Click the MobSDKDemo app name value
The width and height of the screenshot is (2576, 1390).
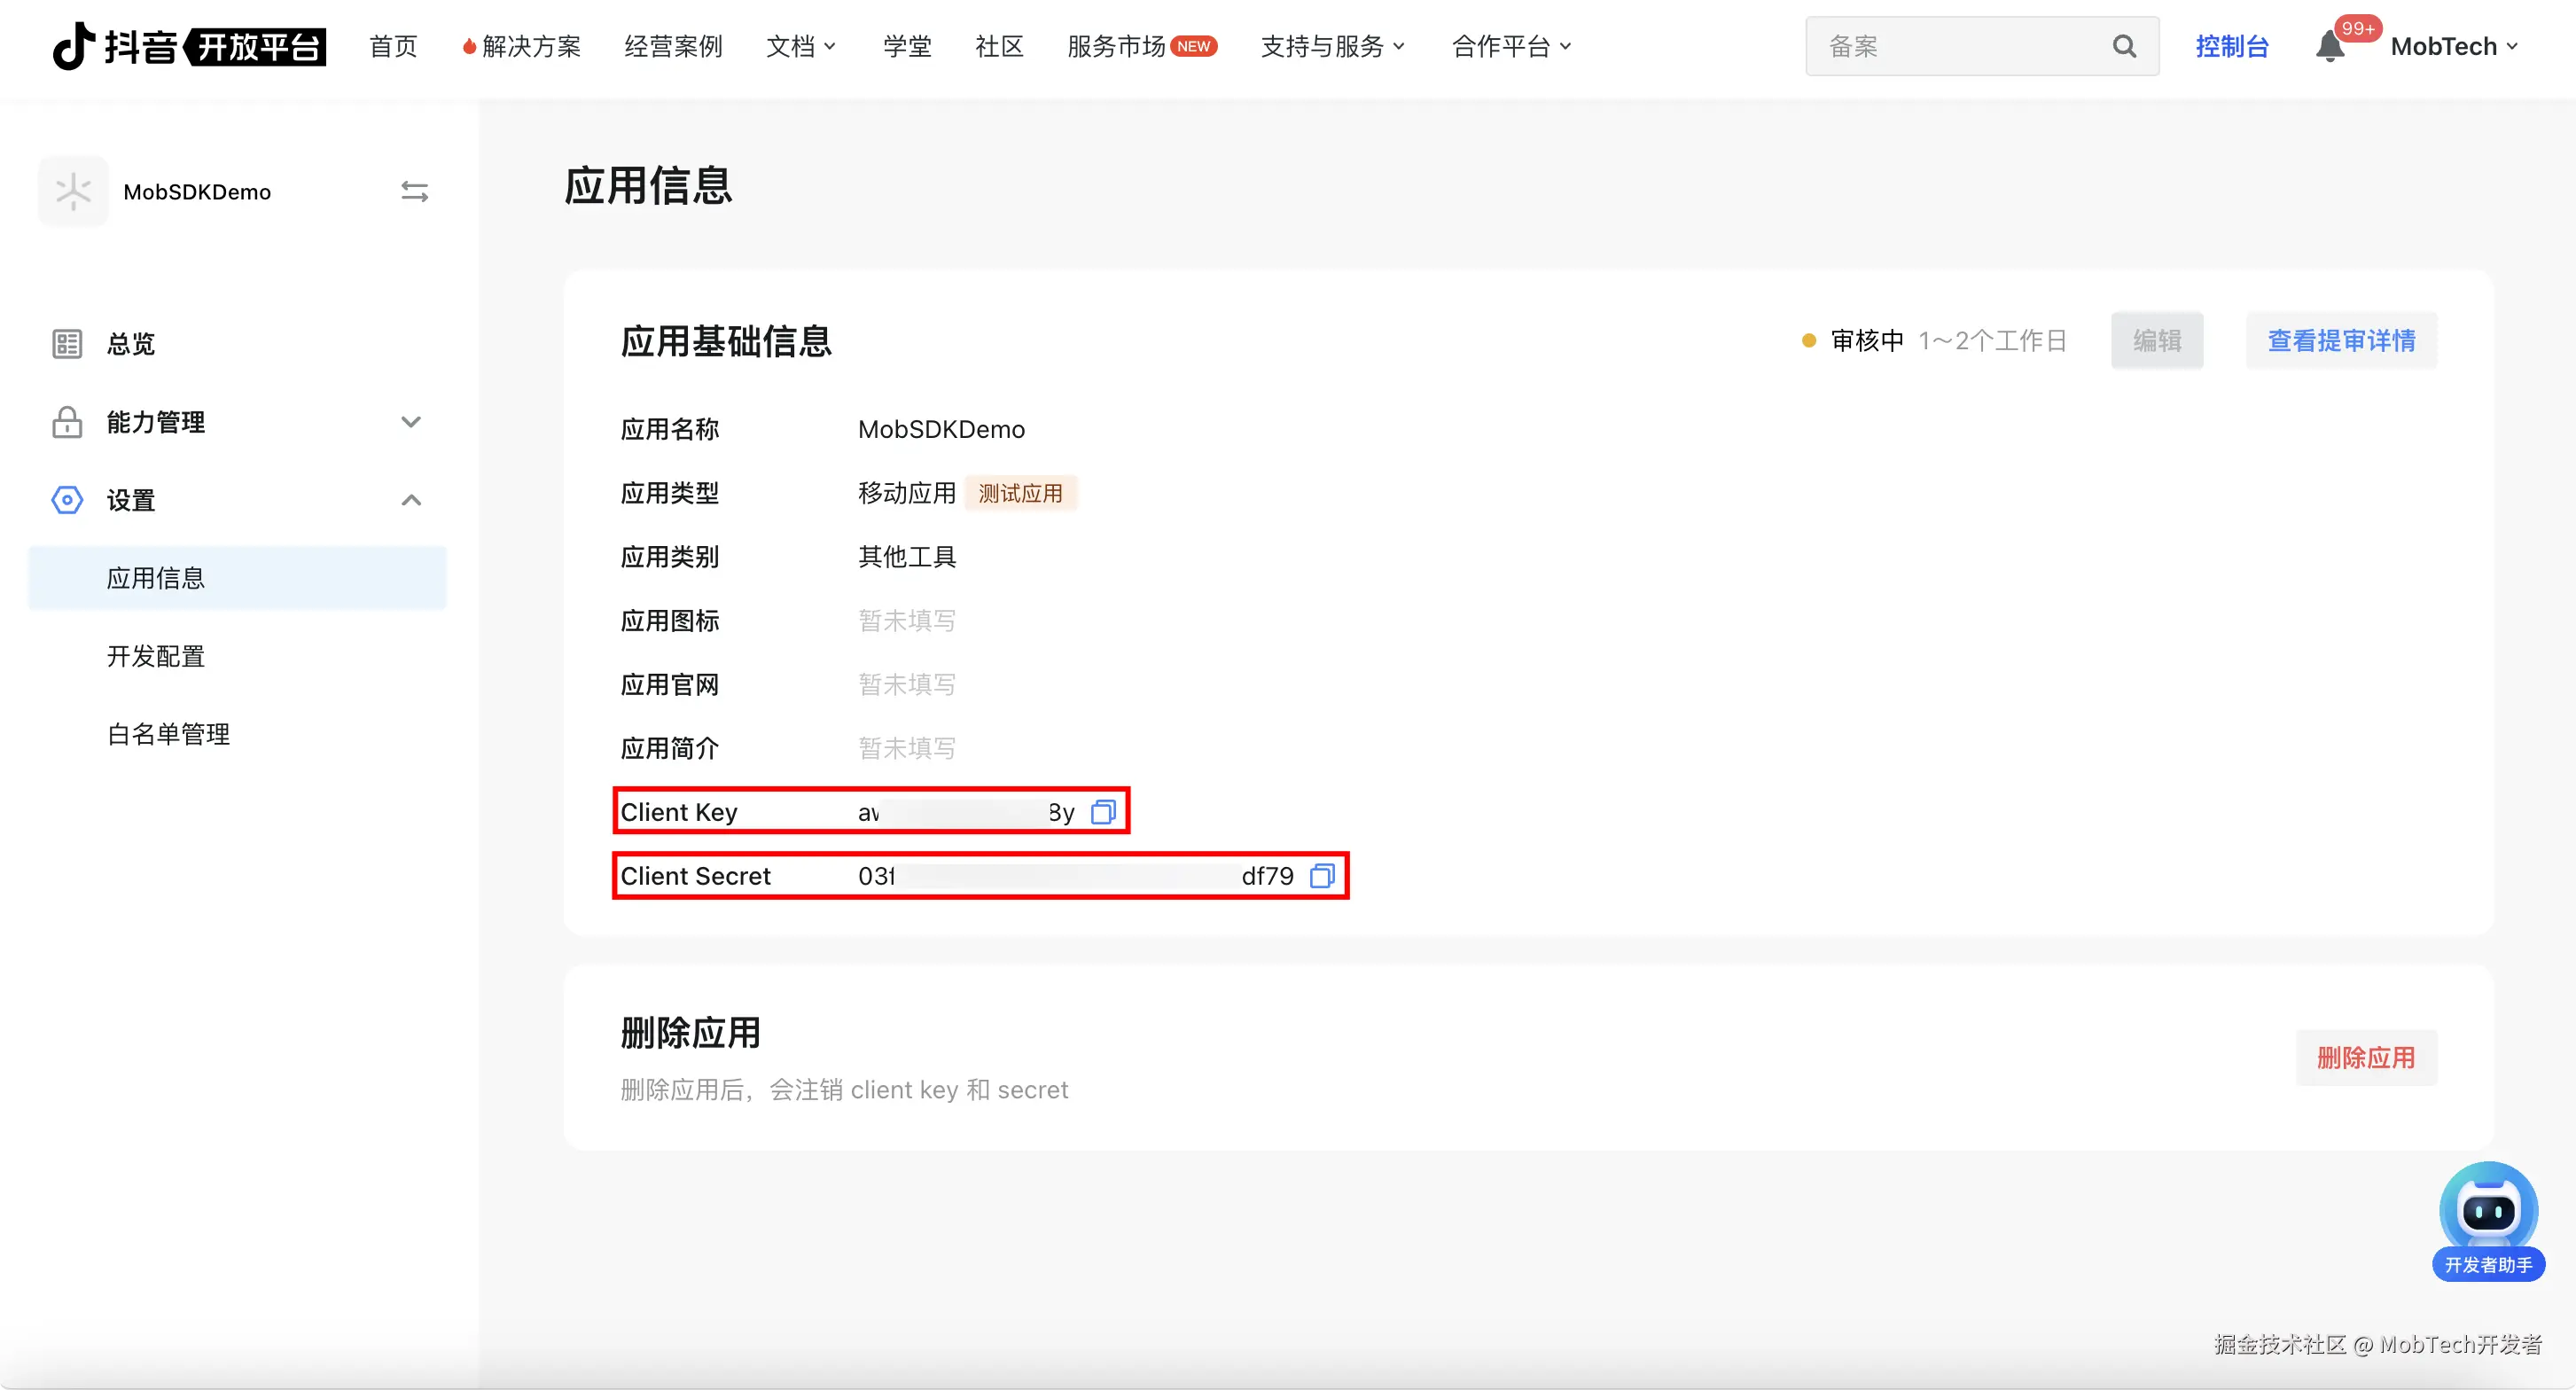tap(941, 429)
